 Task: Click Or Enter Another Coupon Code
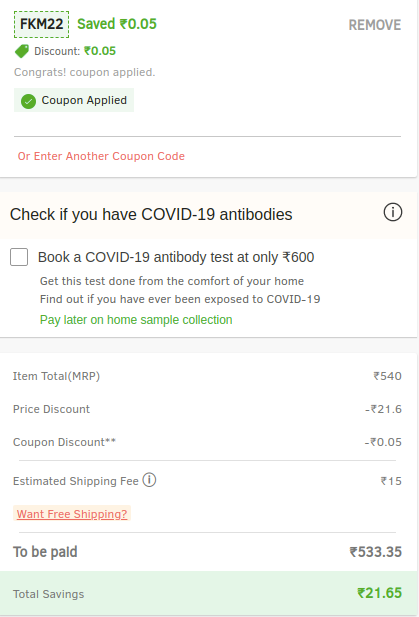tap(101, 156)
